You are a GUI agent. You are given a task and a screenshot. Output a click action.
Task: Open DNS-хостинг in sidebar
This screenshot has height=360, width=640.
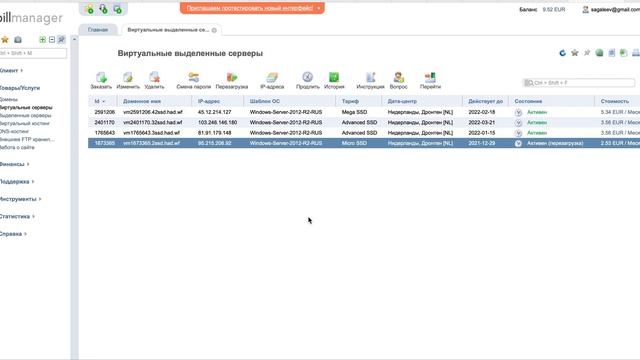[14, 131]
